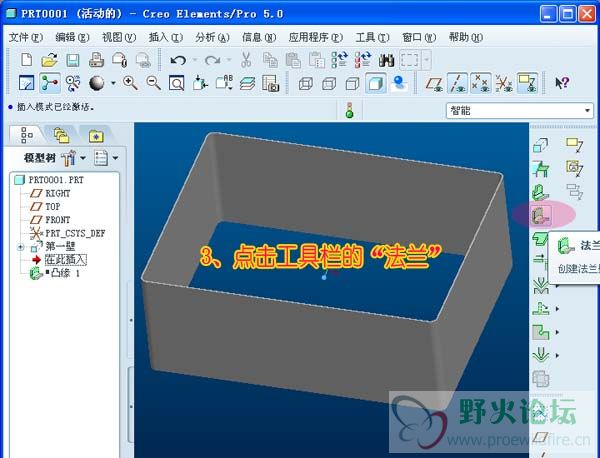Switch to hidden line display icon
600x458 pixels.
[329, 83]
